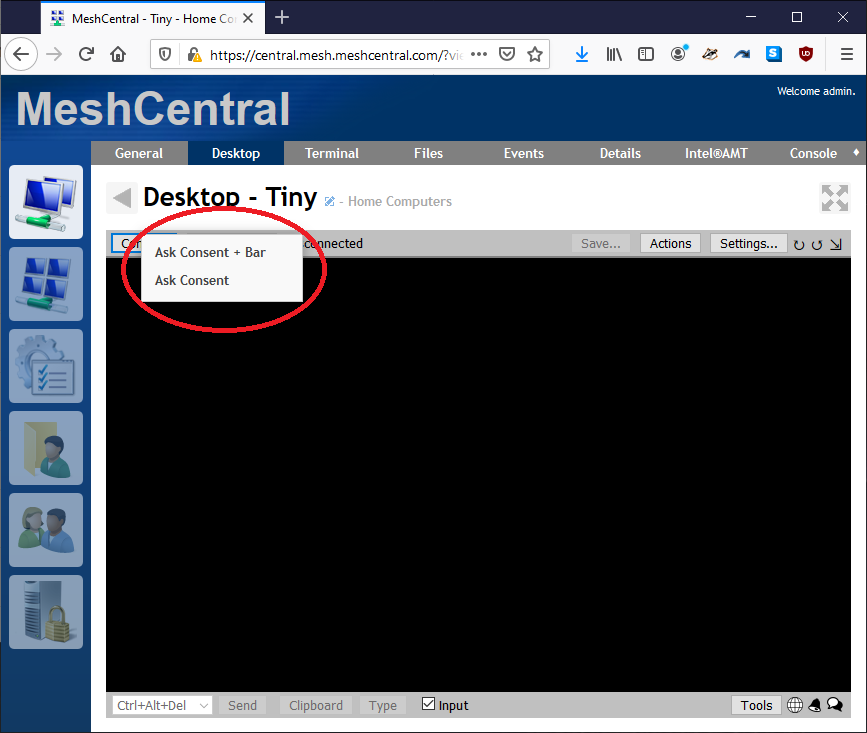
Task: Save page to Pocket icon
Action: [506, 54]
